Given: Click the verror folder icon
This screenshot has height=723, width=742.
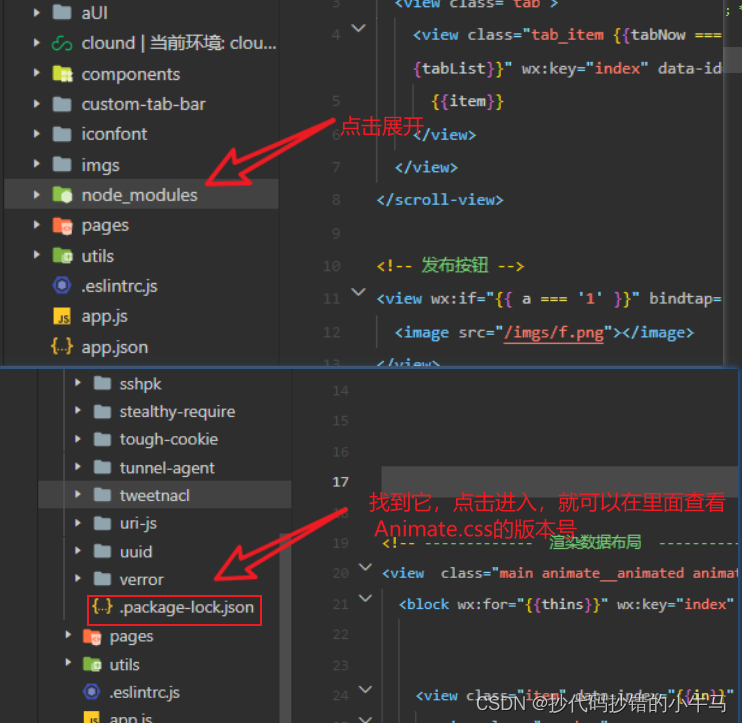Looking at the screenshot, I should [x=102, y=579].
